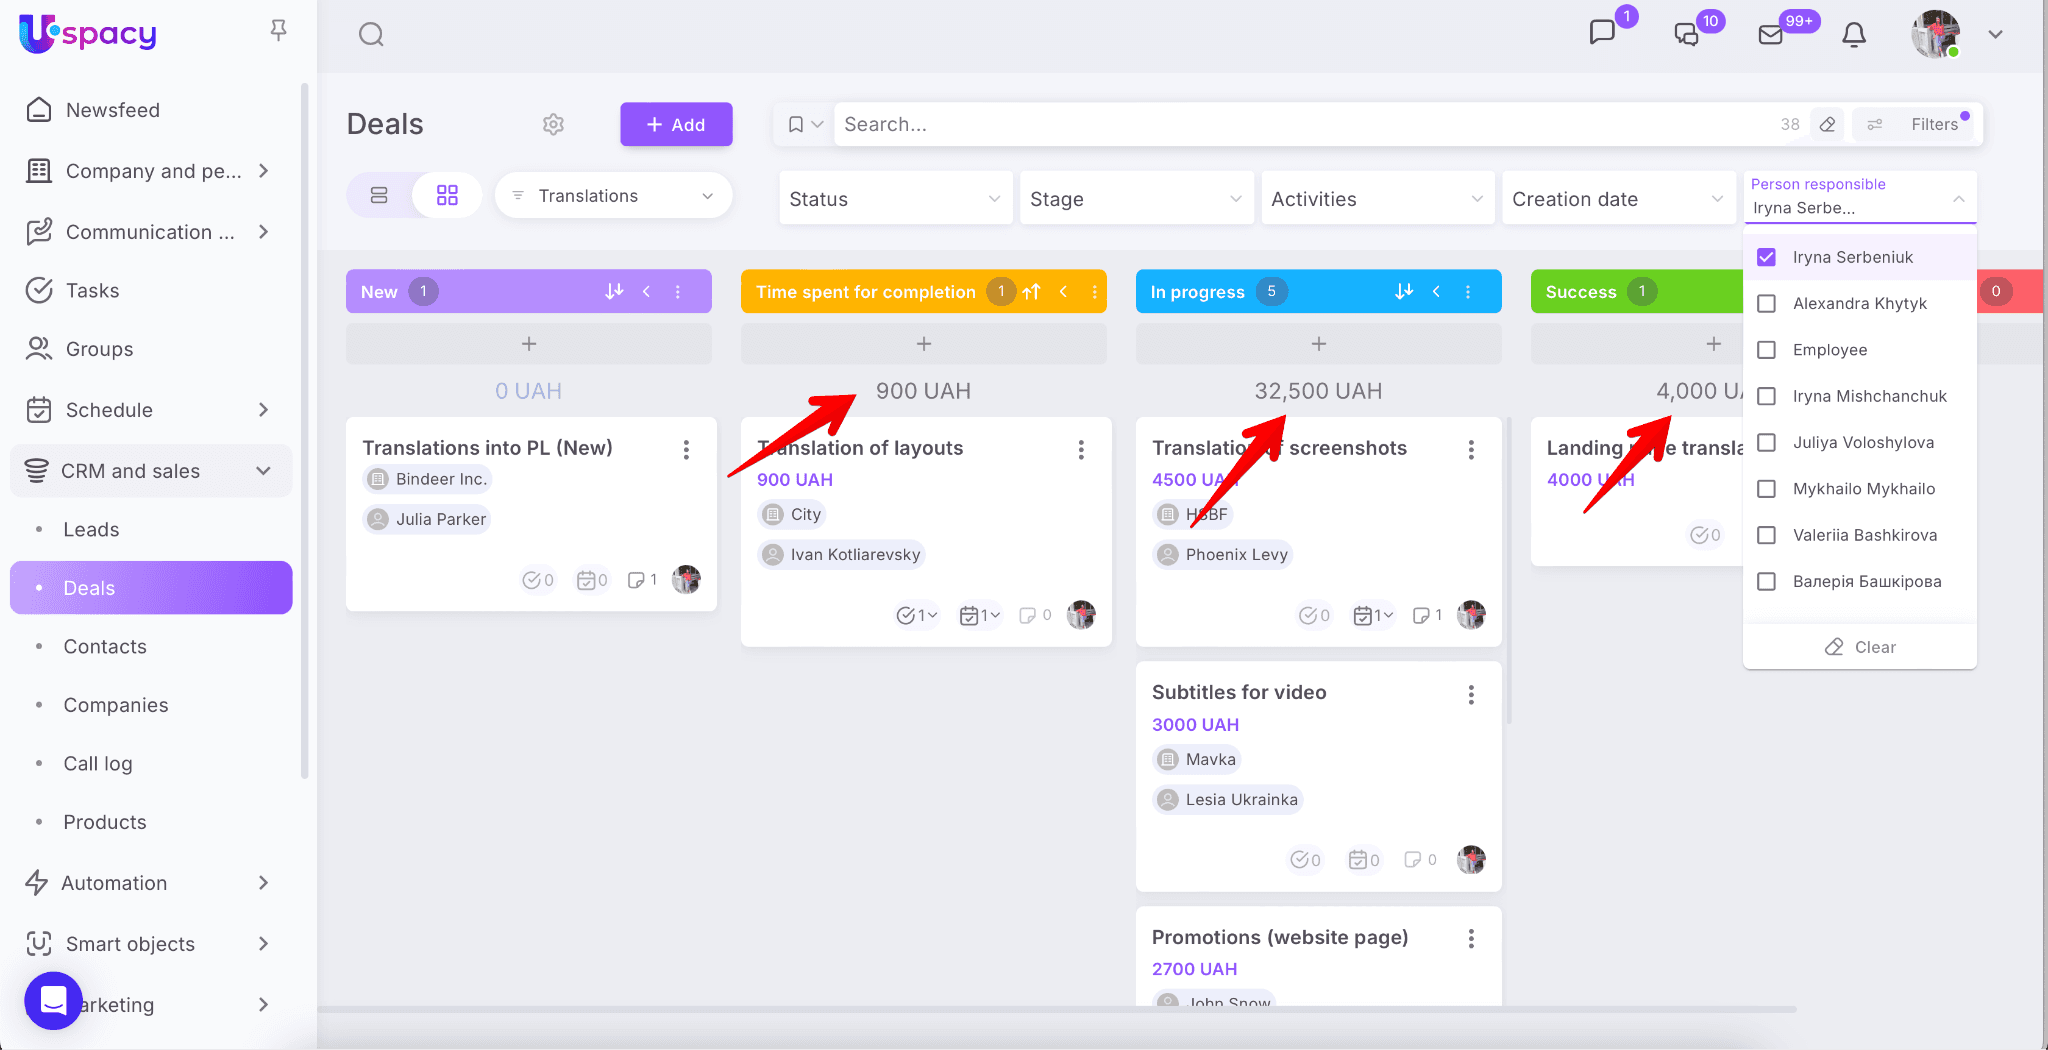The width and height of the screenshot is (2048, 1050).
Task: Click the user profile avatar in the header
Action: pyautogui.click(x=1935, y=34)
